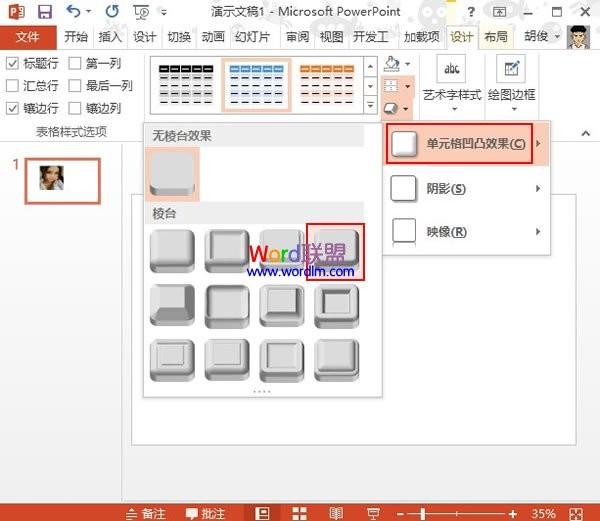Fit slide to current window icon

click(x=576, y=514)
